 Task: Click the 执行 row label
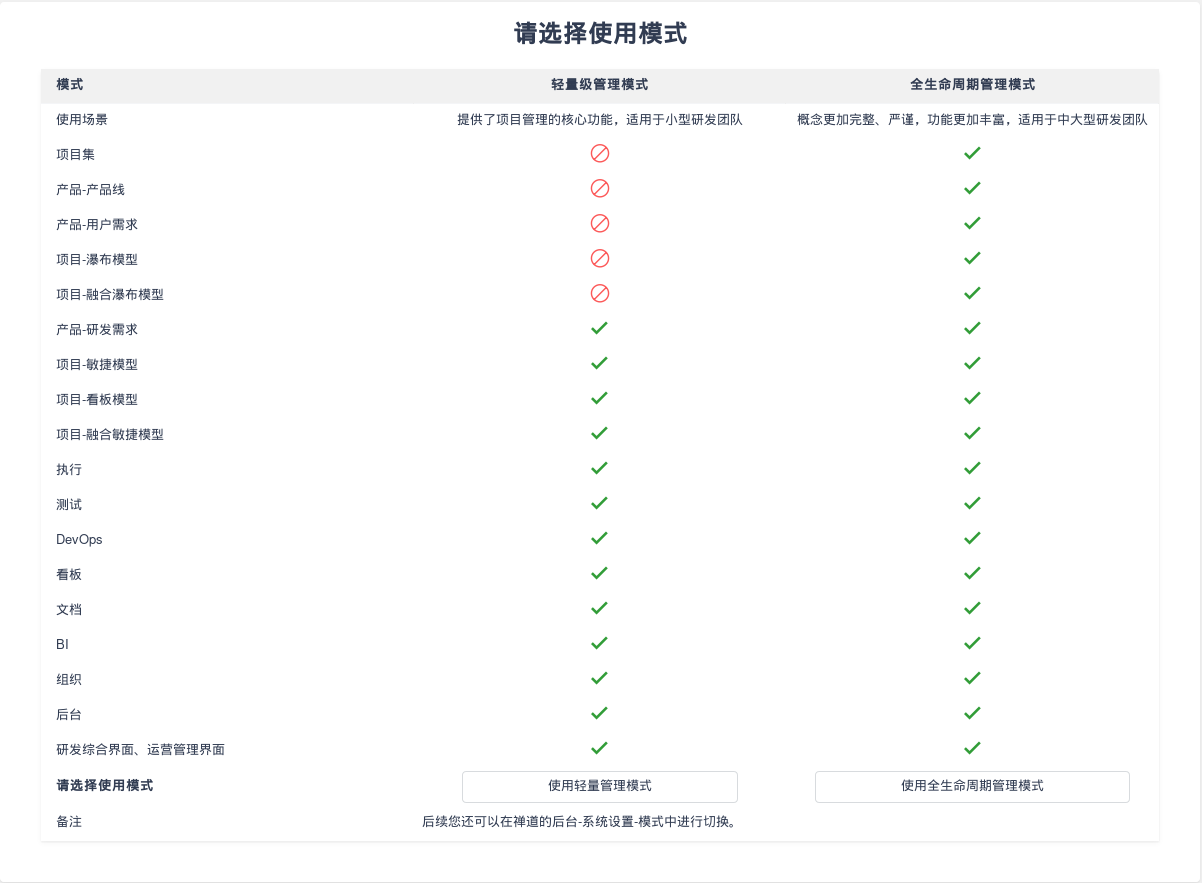69,469
